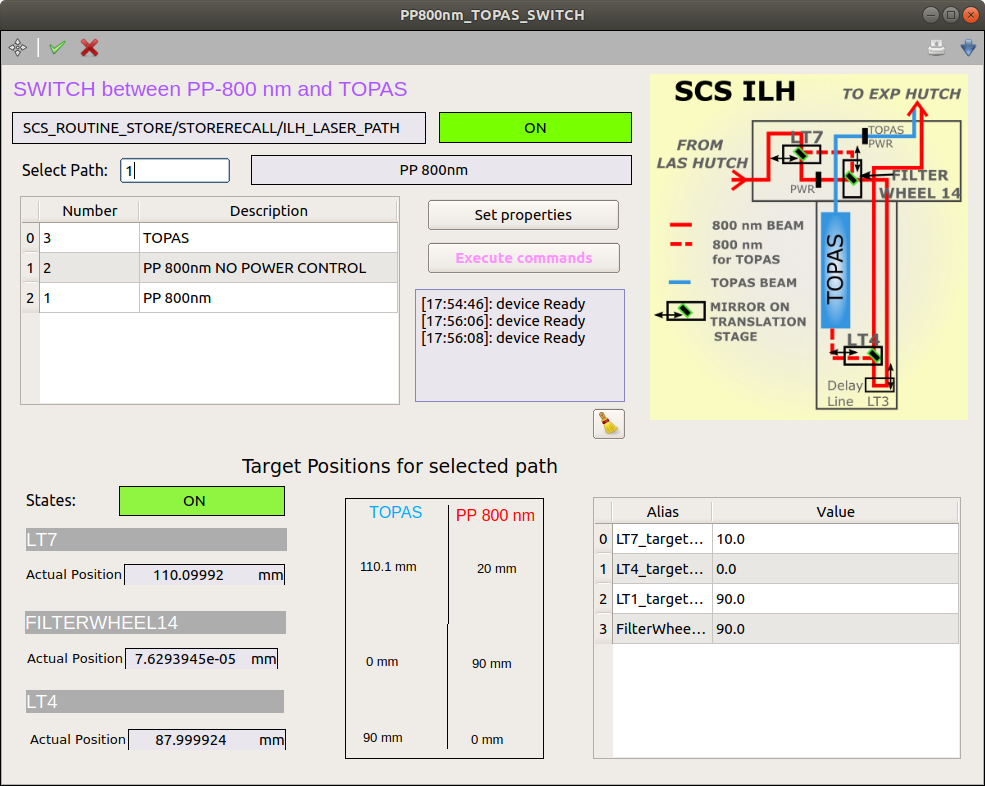Click the 20 mm PP 800 nm target value
Screen dimensions: 985x786
tap(496, 569)
